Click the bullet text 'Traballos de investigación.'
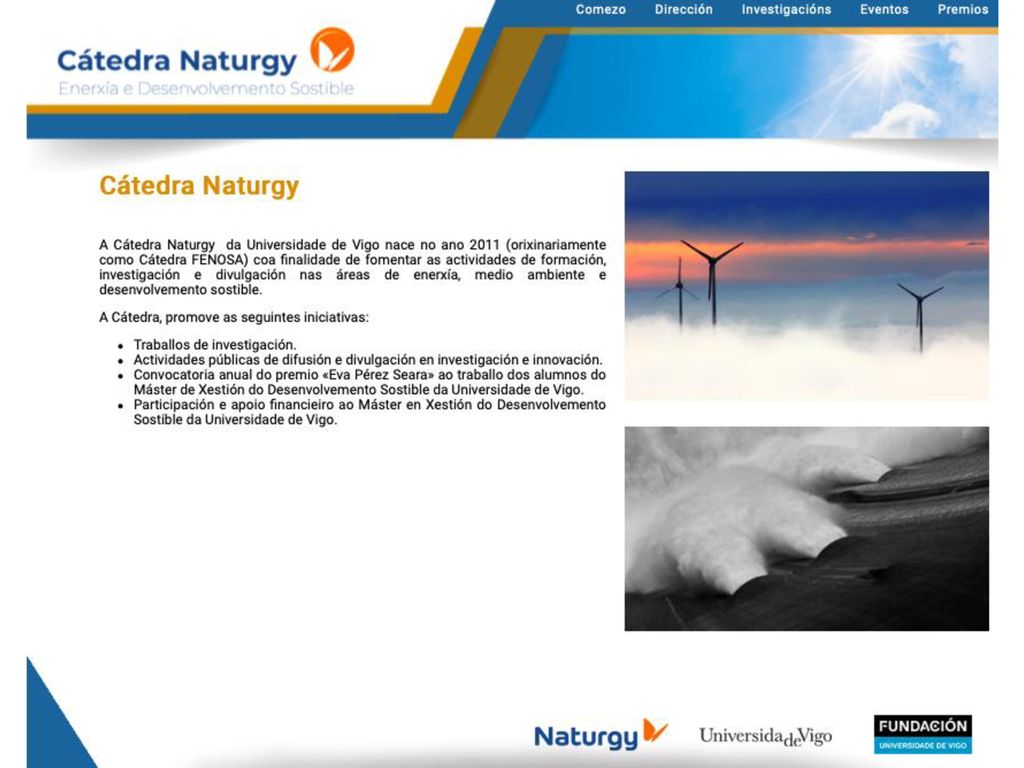Viewport: 1024px width, 768px height. click(x=215, y=345)
